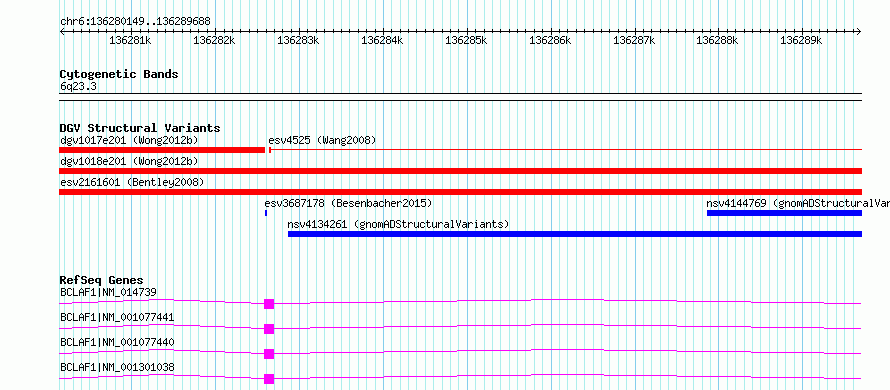Click the DGV Structural Variants track title
Image resolution: width=890 pixels, height=390 pixels.
(140, 128)
